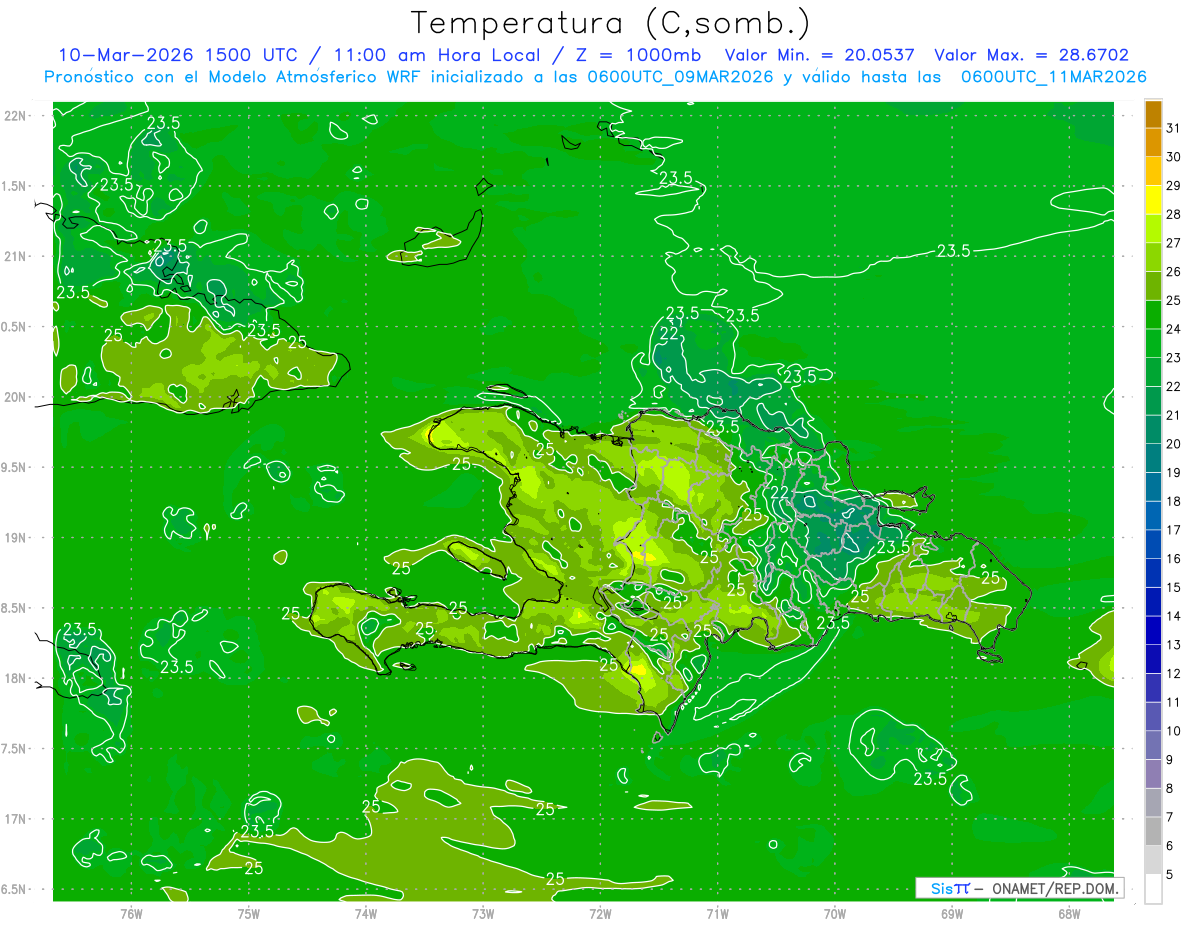The image size is (1200, 927).
Task: Click the '74W' longitude axis label
Action: point(366,914)
